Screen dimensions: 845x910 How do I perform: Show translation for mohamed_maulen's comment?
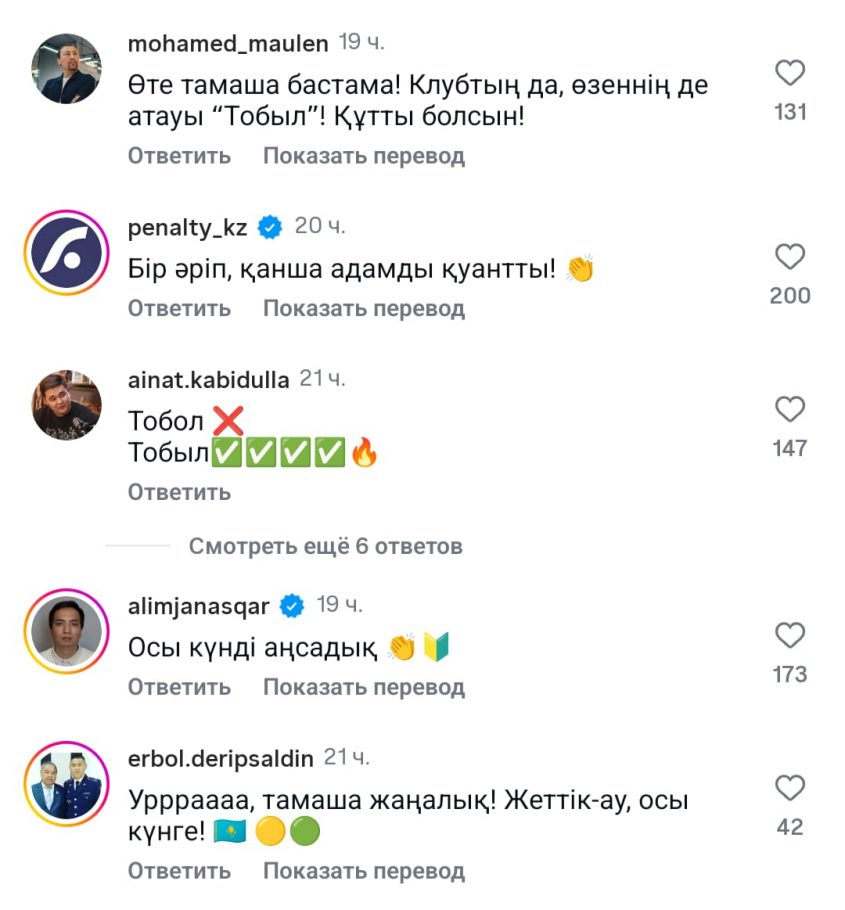364,156
